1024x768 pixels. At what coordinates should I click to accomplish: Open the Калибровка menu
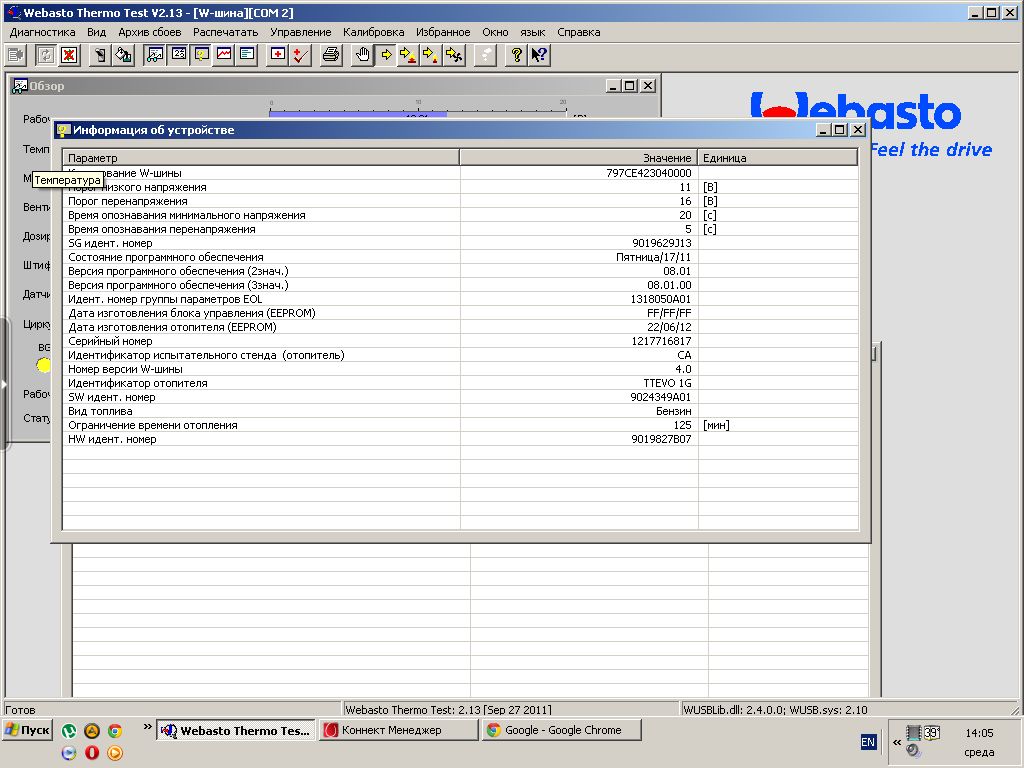click(x=374, y=32)
